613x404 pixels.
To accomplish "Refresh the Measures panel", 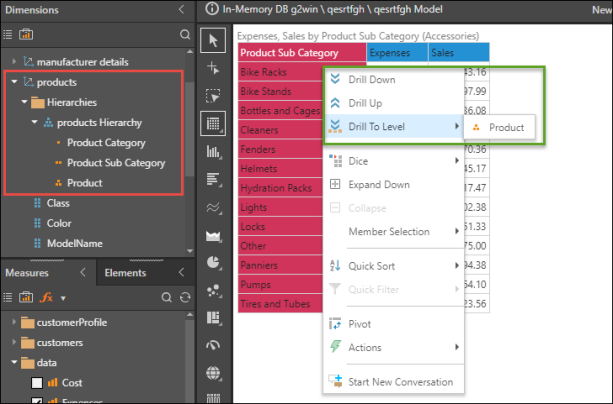I will pyautogui.click(x=185, y=297).
